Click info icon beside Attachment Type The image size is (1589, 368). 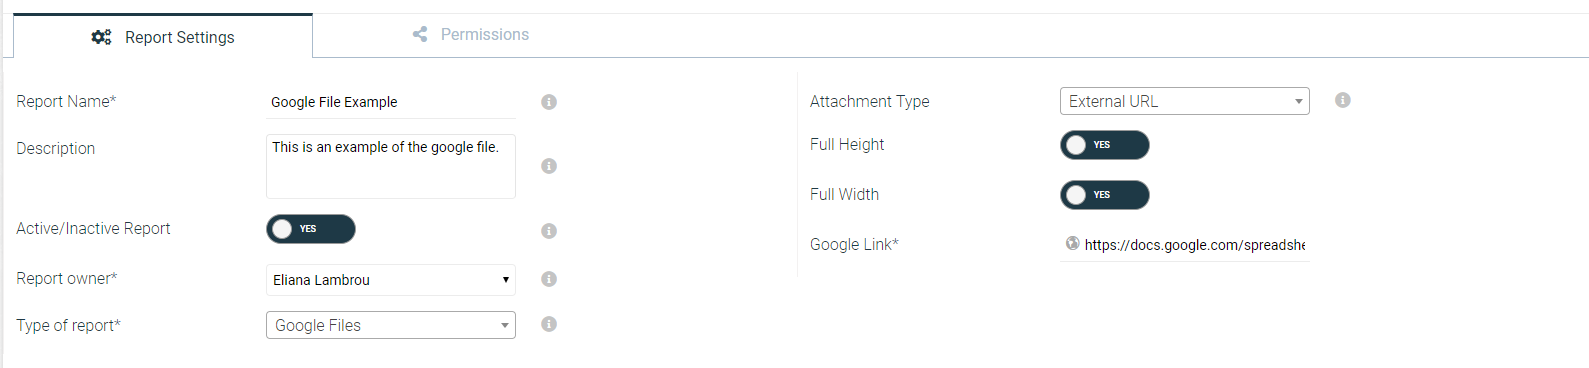point(1343,100)
